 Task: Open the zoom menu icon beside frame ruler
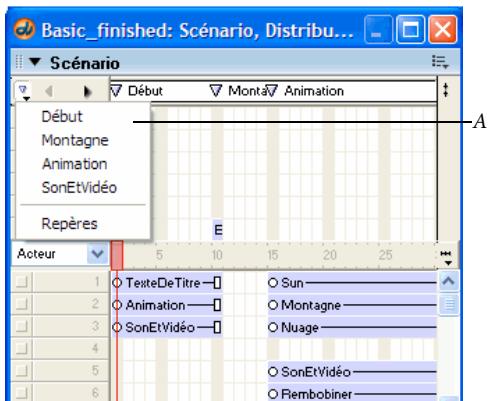pos(446,258)
